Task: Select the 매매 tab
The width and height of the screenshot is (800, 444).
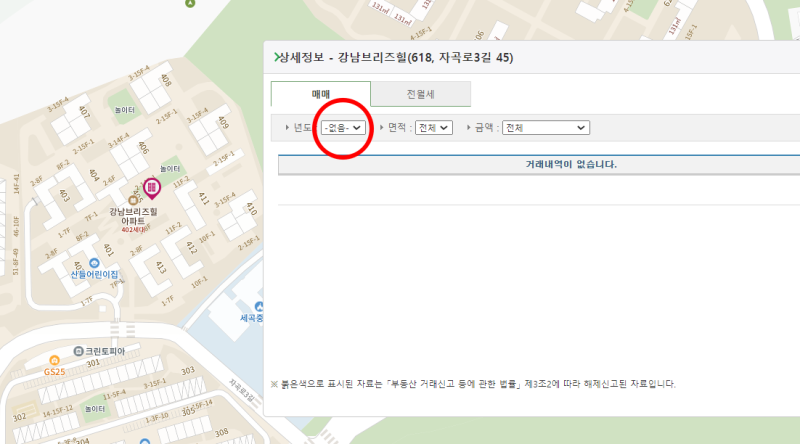Action: [x=320, y=94]
